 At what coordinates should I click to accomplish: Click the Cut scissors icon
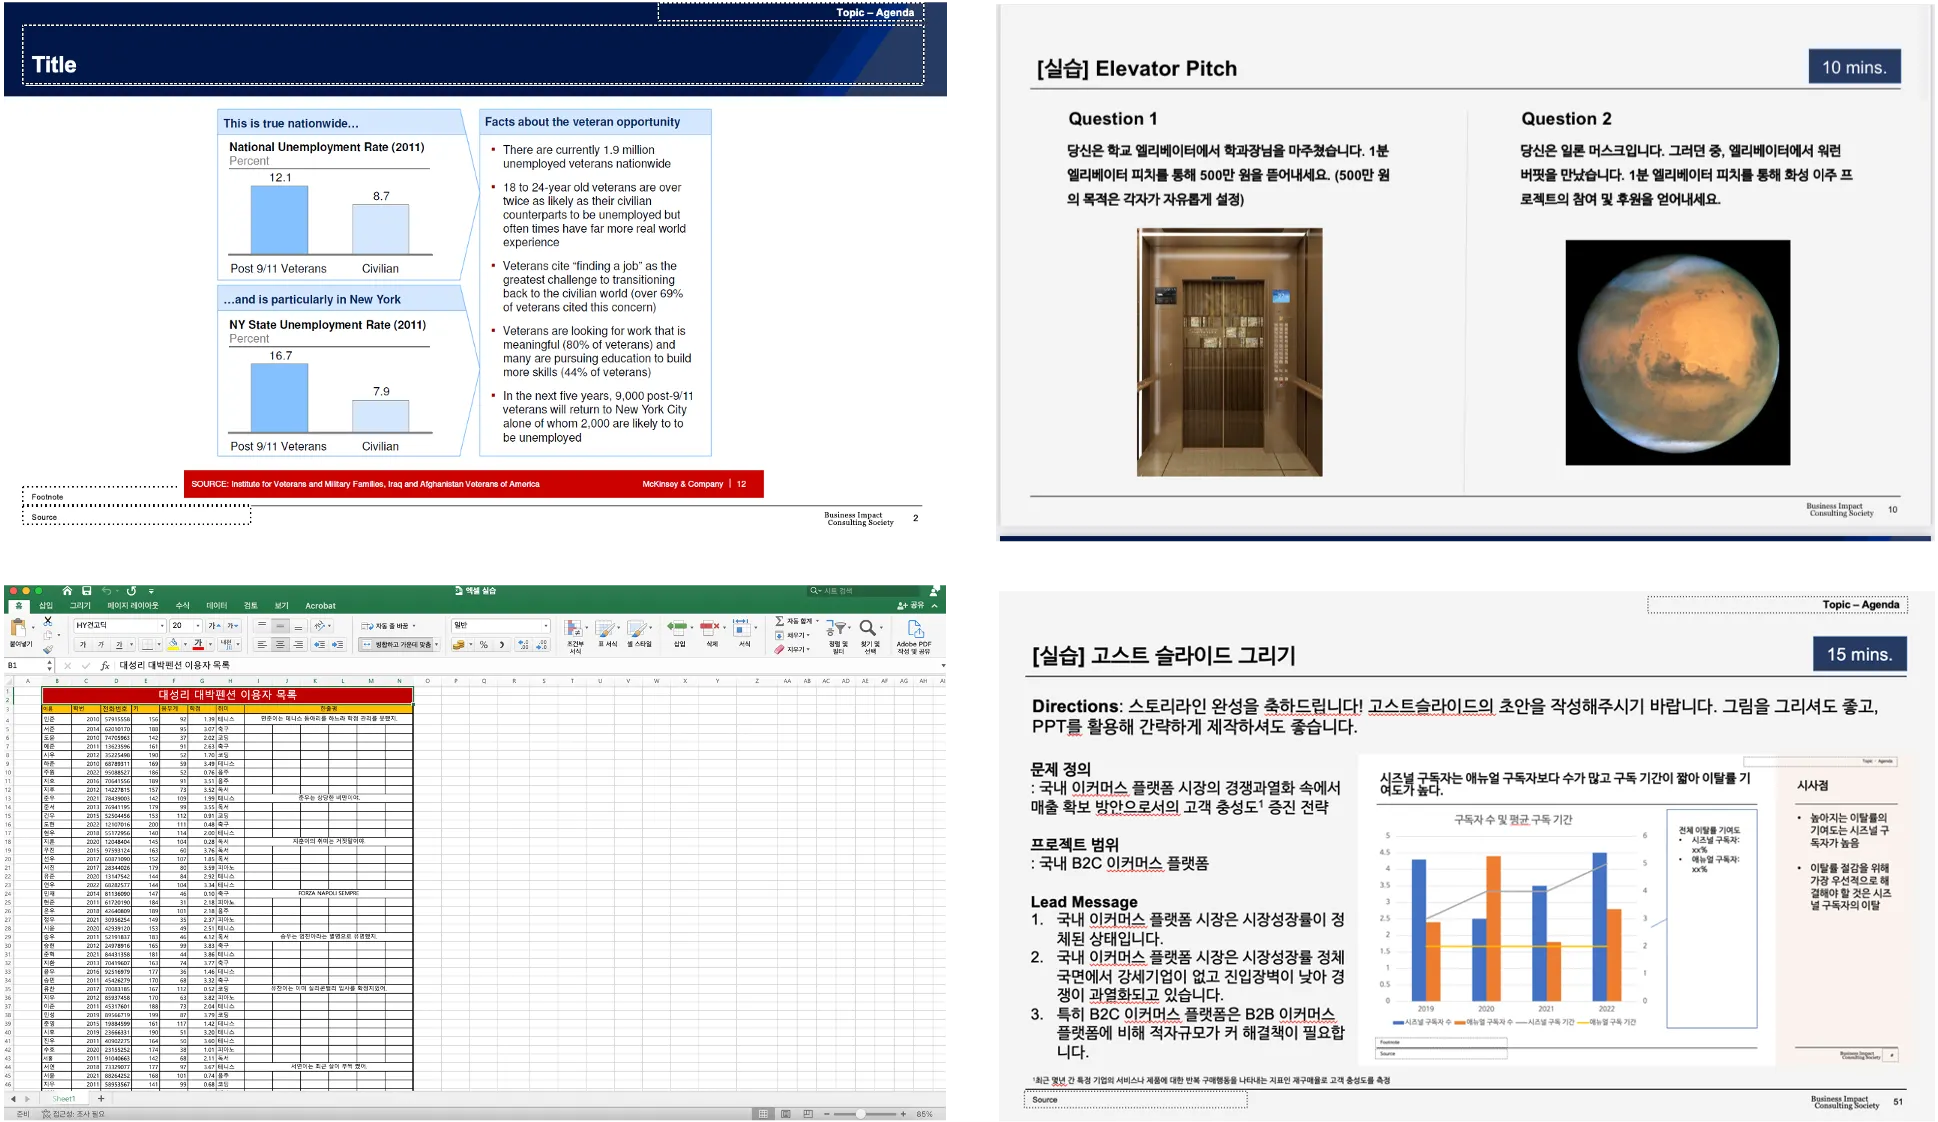click(47, 621)
